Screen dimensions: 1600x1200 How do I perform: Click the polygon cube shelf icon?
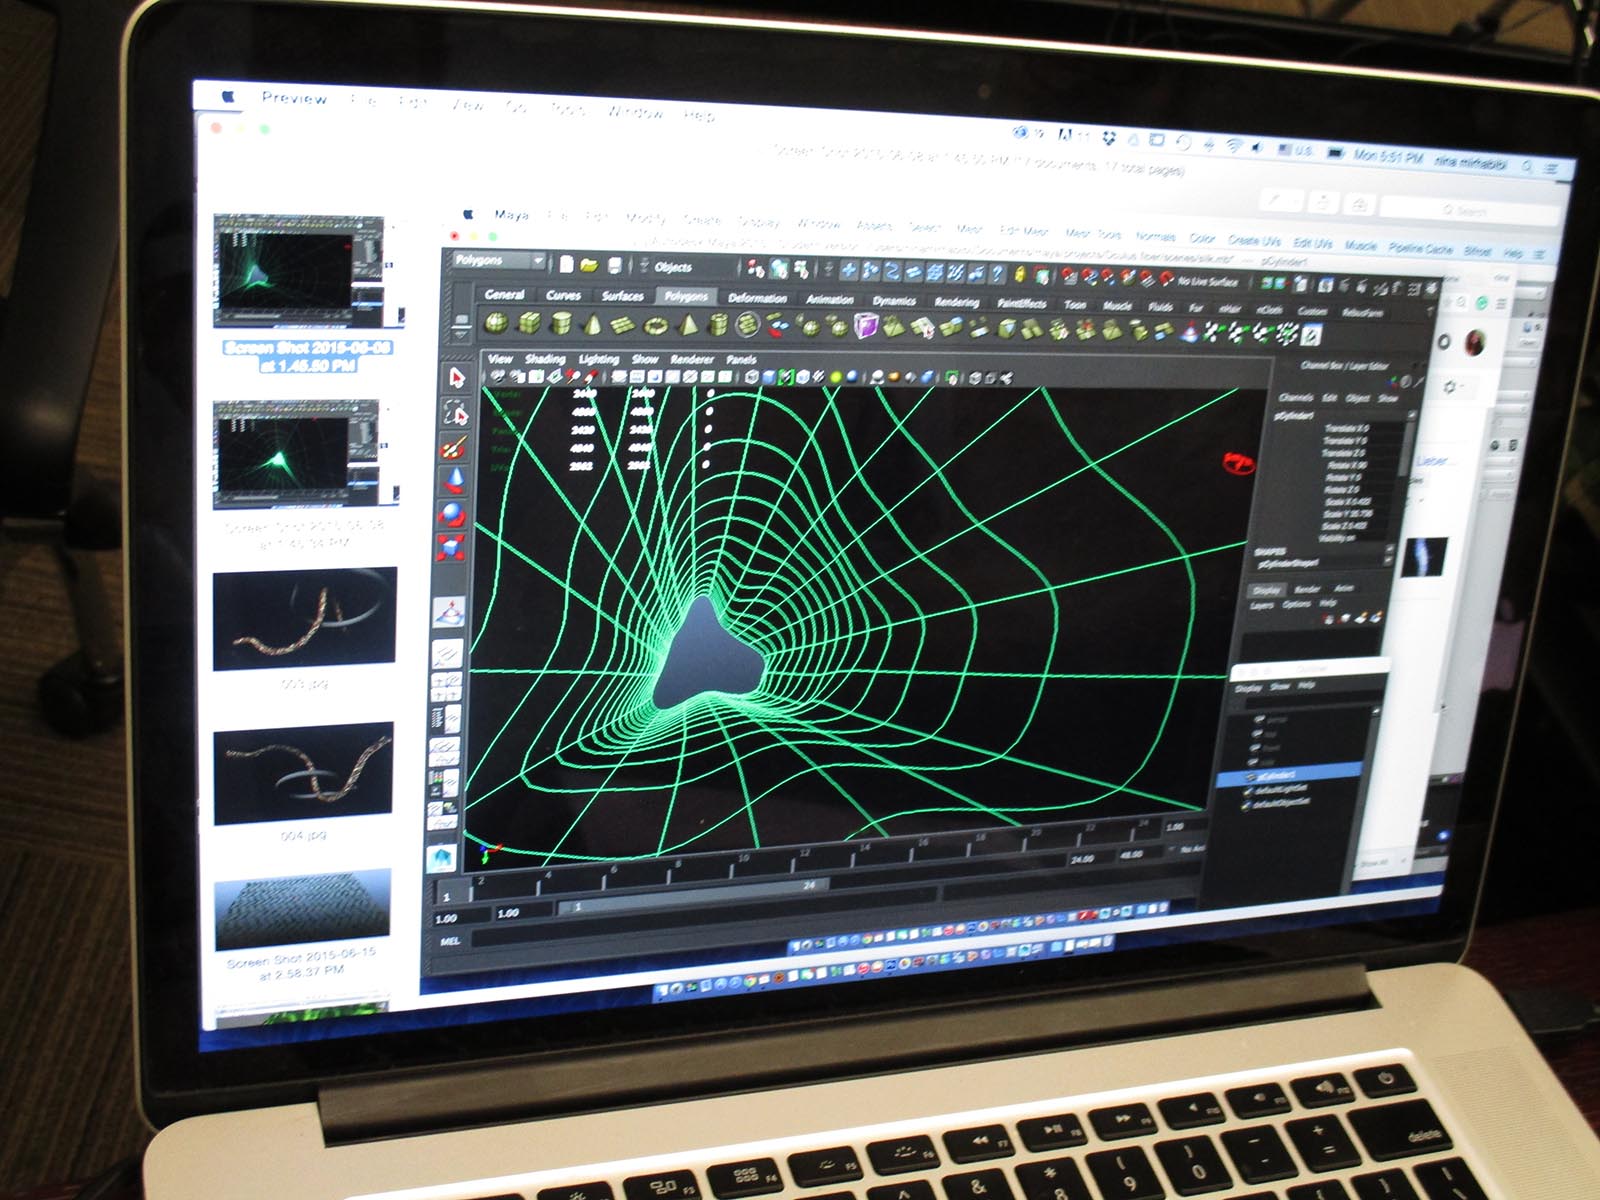(x=529, y=322)
